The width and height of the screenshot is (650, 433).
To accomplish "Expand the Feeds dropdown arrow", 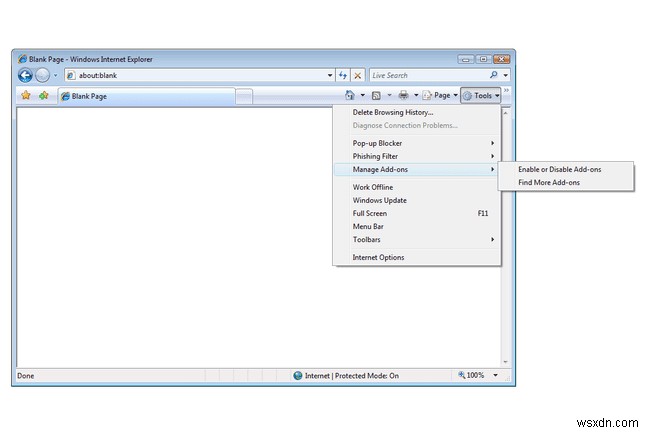I will pos(389,96).
